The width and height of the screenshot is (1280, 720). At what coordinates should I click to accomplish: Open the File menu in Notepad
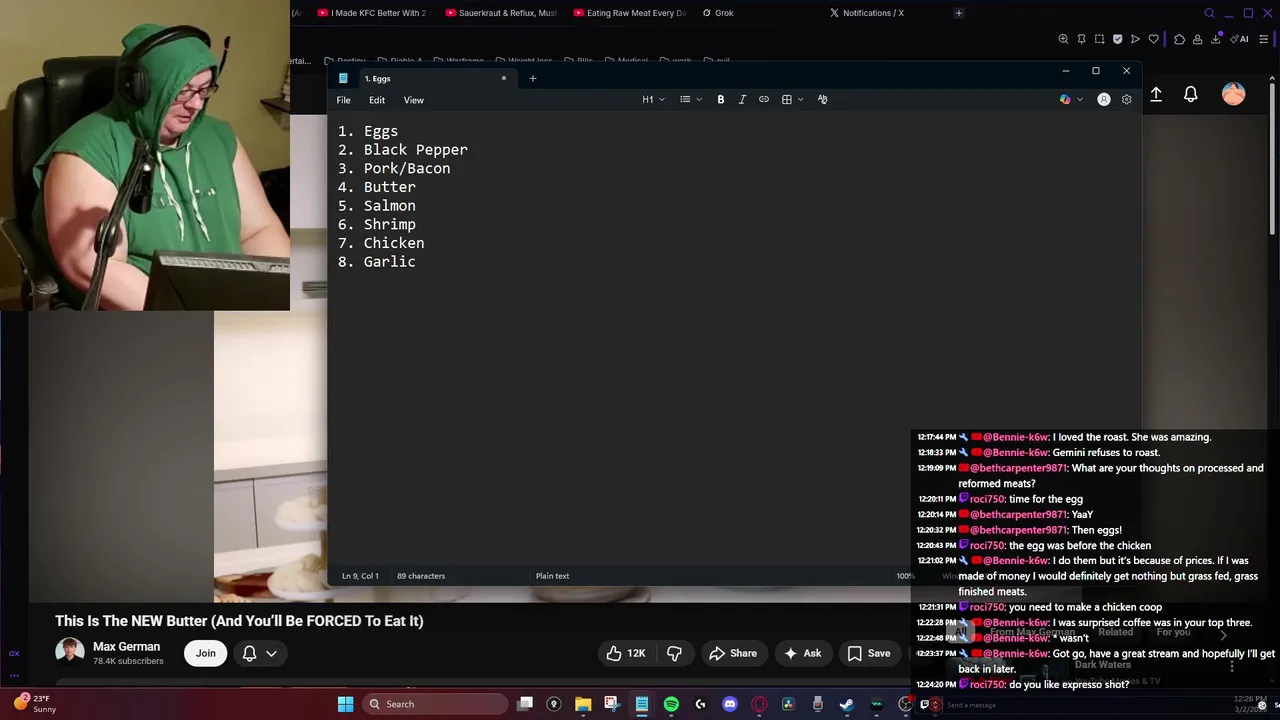point(343,100)
